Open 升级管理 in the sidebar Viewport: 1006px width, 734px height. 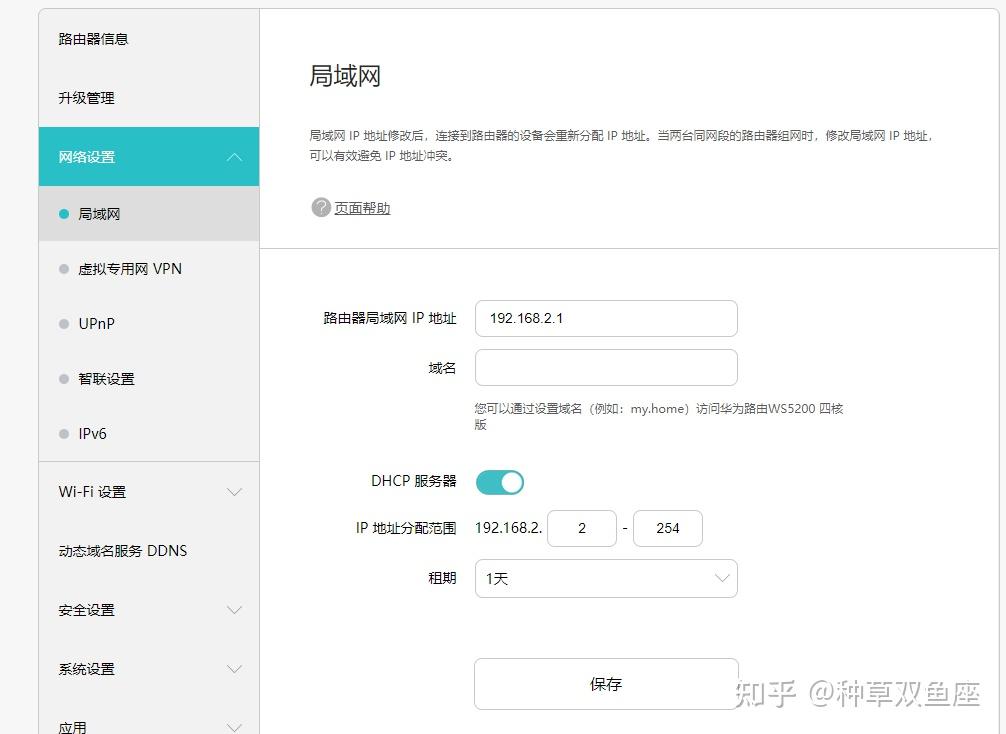coord(86,98)
